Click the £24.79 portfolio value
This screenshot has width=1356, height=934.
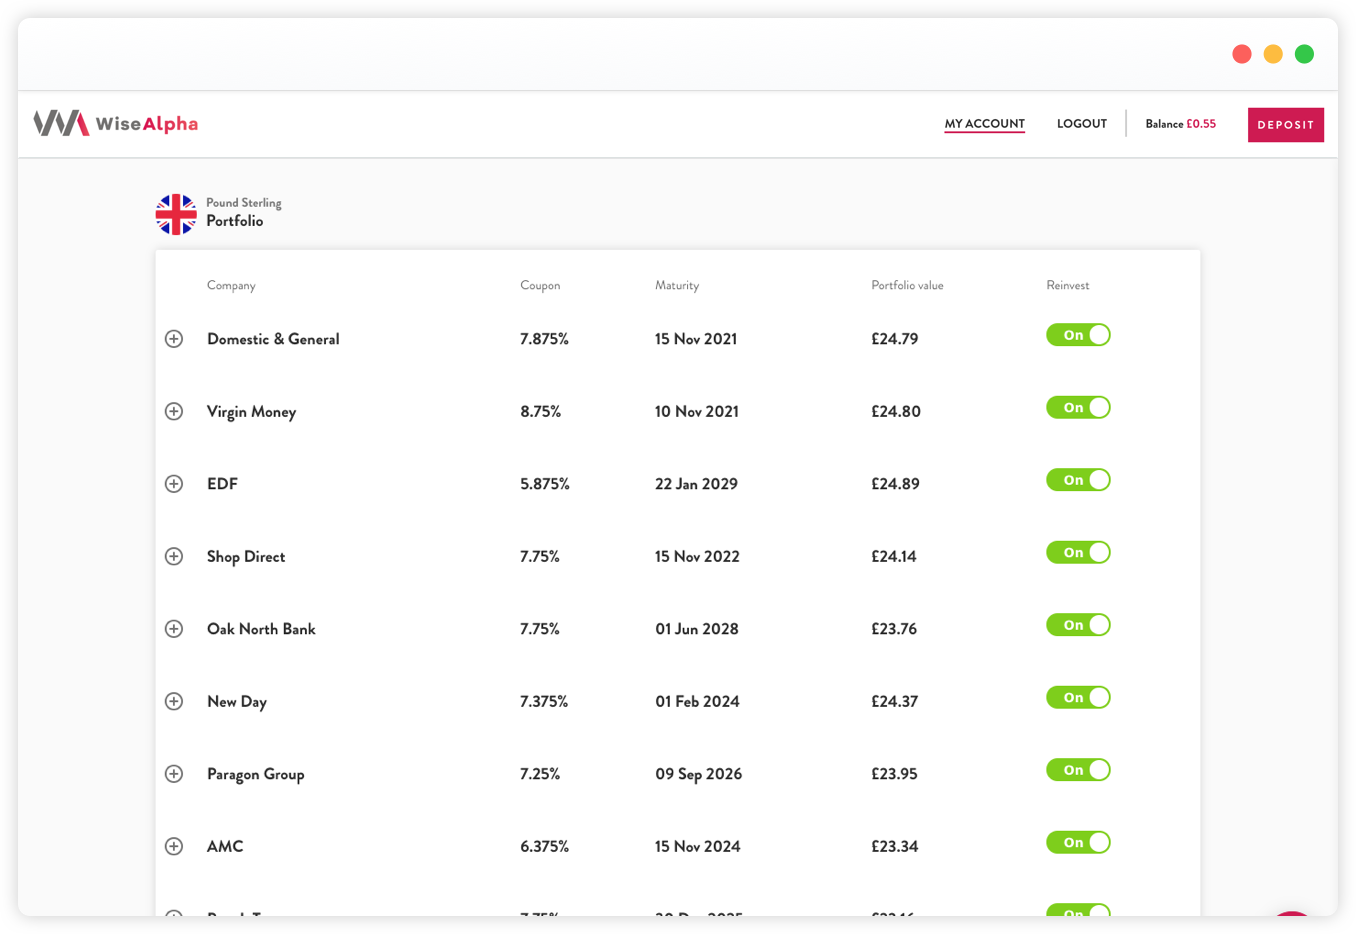click(x=895, y=339)
